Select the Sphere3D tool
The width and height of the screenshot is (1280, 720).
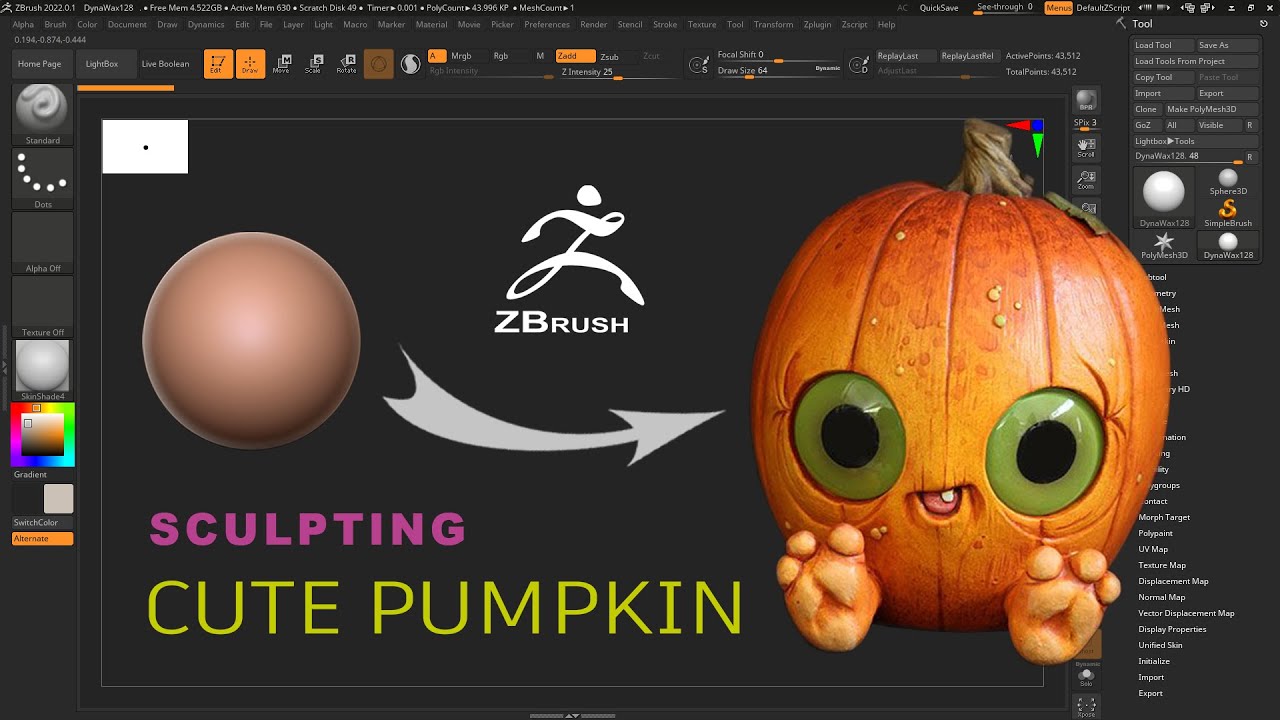click(x=1228, y=182)
